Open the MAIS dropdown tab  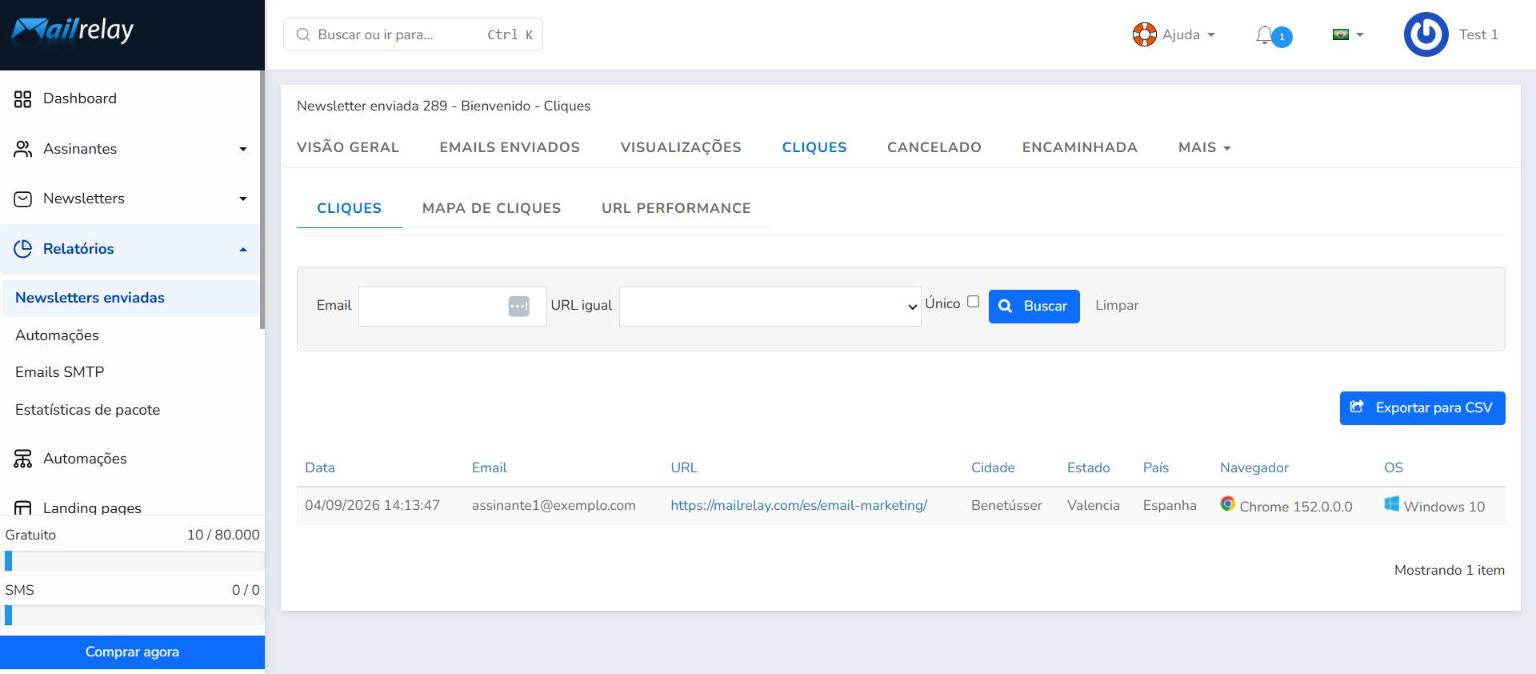1204,147
